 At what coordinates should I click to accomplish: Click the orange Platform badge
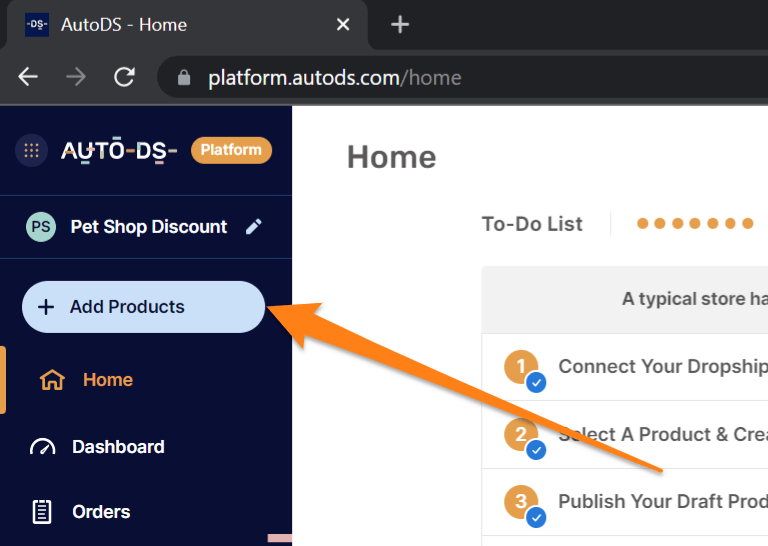[231, 150]
